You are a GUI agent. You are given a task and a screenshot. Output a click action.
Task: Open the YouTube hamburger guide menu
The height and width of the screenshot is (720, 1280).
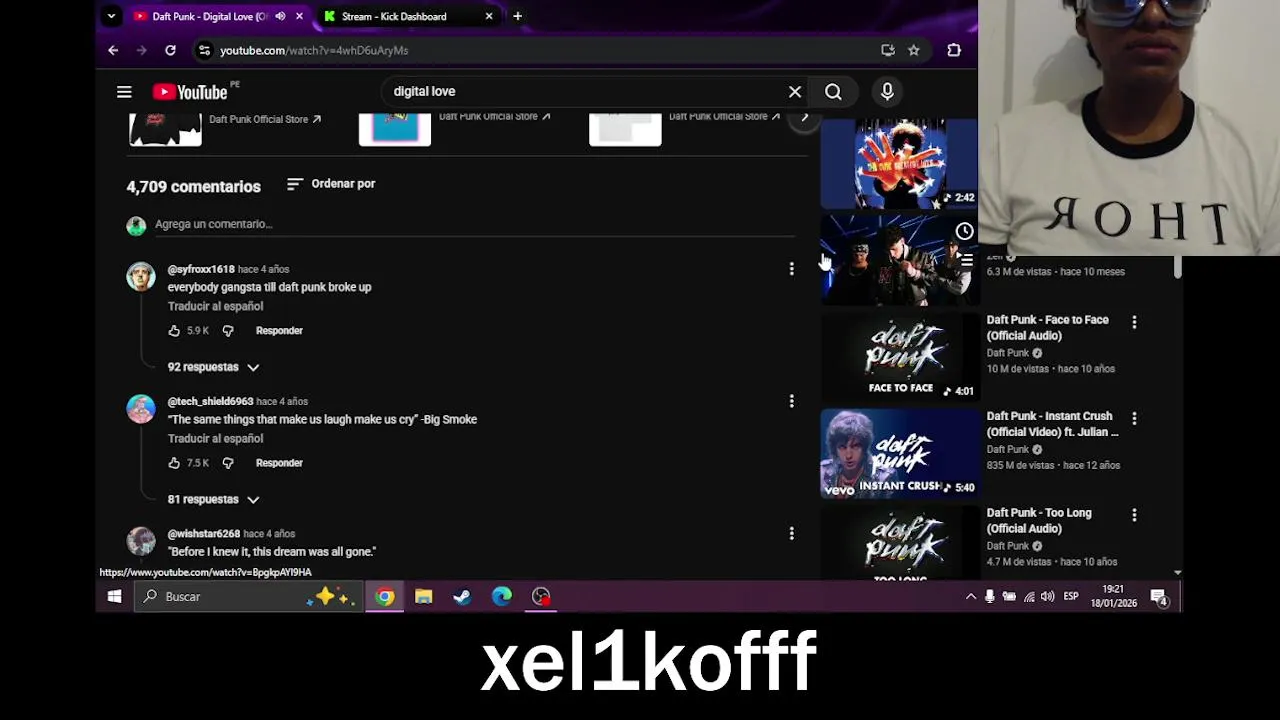pyautogui.click(x=124, y=92)
